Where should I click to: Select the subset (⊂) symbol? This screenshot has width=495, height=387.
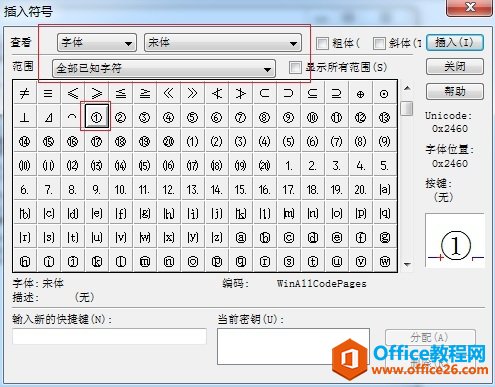(x=264, y=93)
